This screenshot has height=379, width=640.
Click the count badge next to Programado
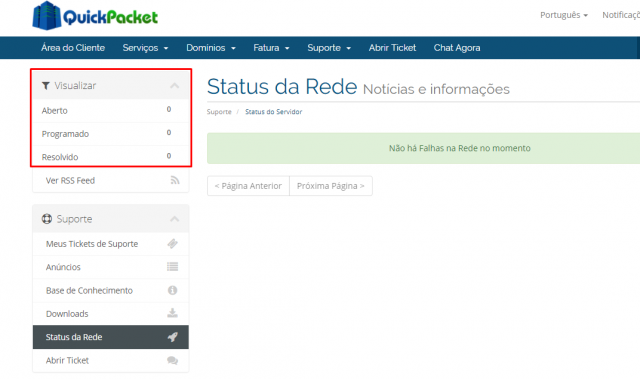point(169,133)
